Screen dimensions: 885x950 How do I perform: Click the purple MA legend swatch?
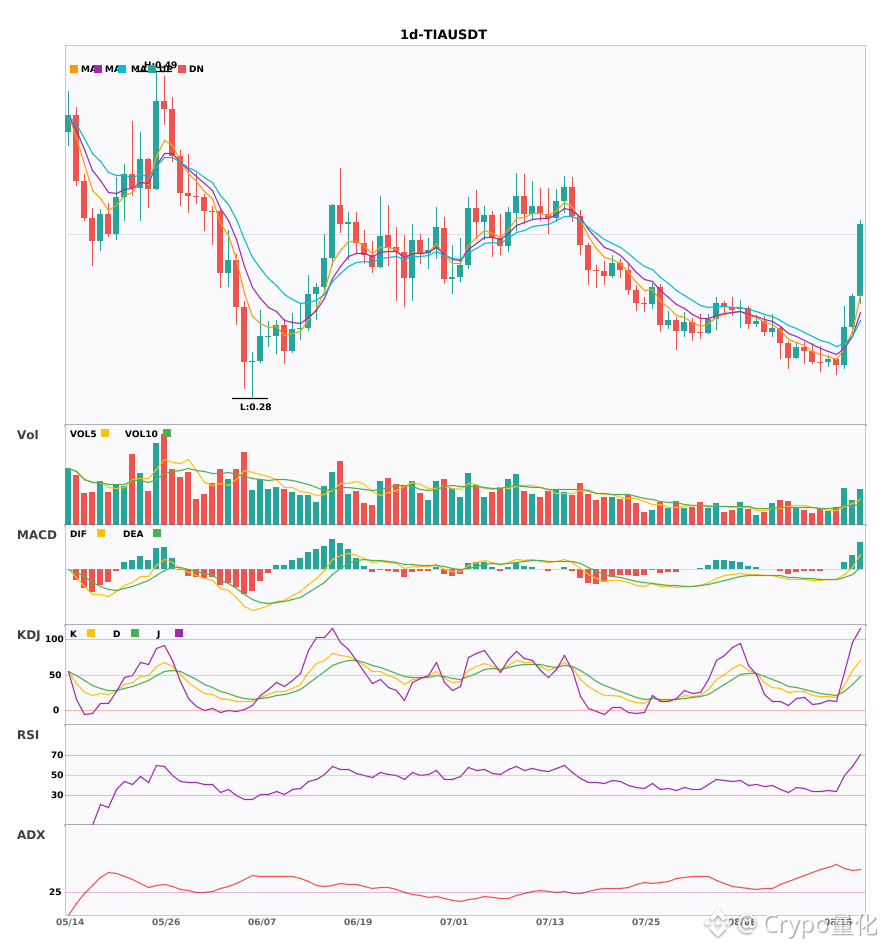click(98, 69)
